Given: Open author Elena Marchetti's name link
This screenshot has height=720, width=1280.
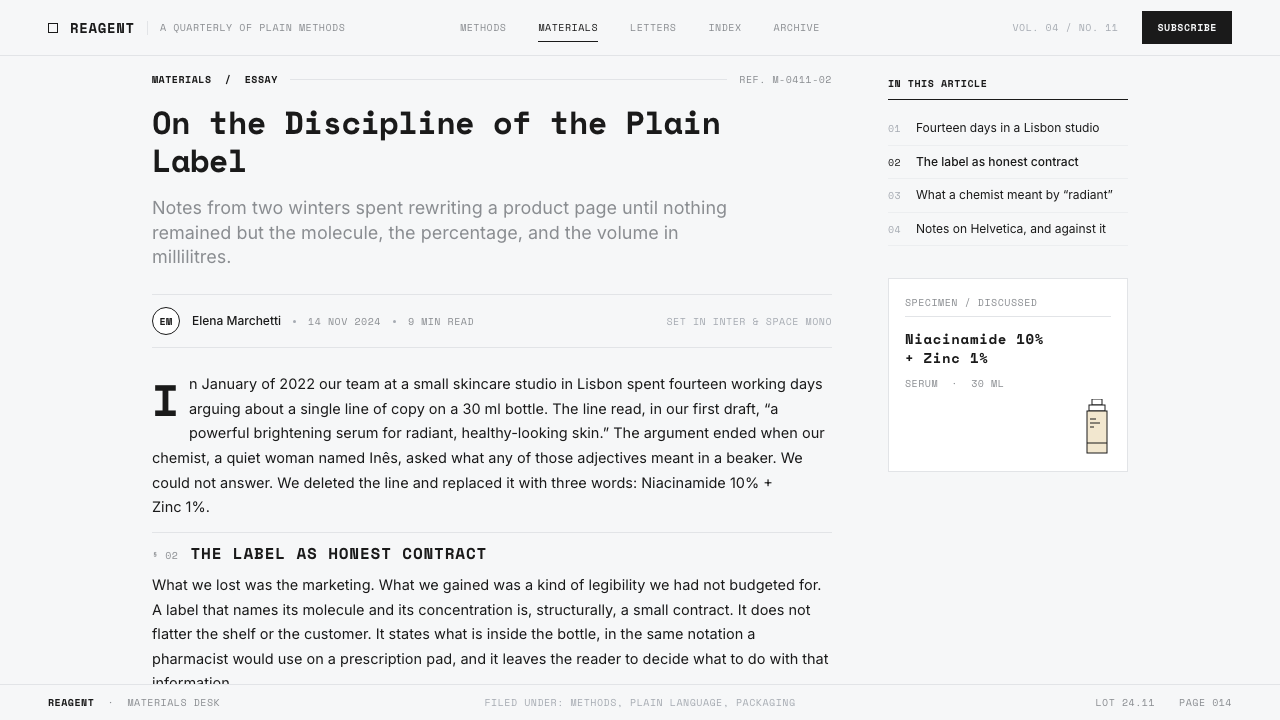Looking at the screenshot, I should pos(236,321).
